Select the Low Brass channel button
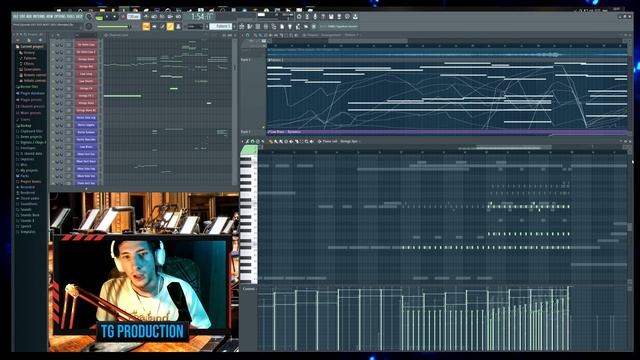 point(86,147)
